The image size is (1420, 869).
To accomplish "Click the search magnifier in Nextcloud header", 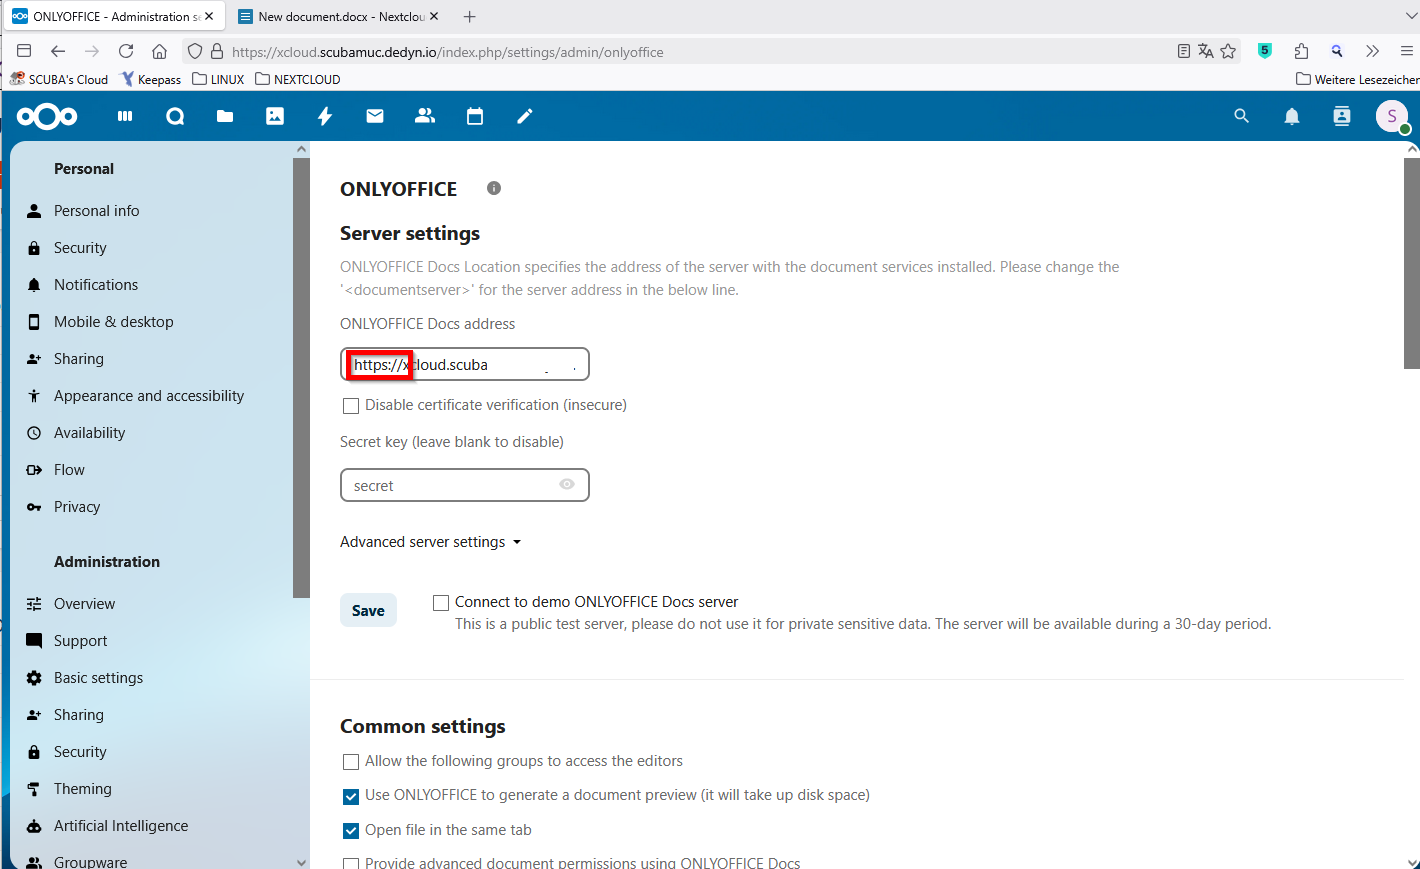I will point(1242,116).
